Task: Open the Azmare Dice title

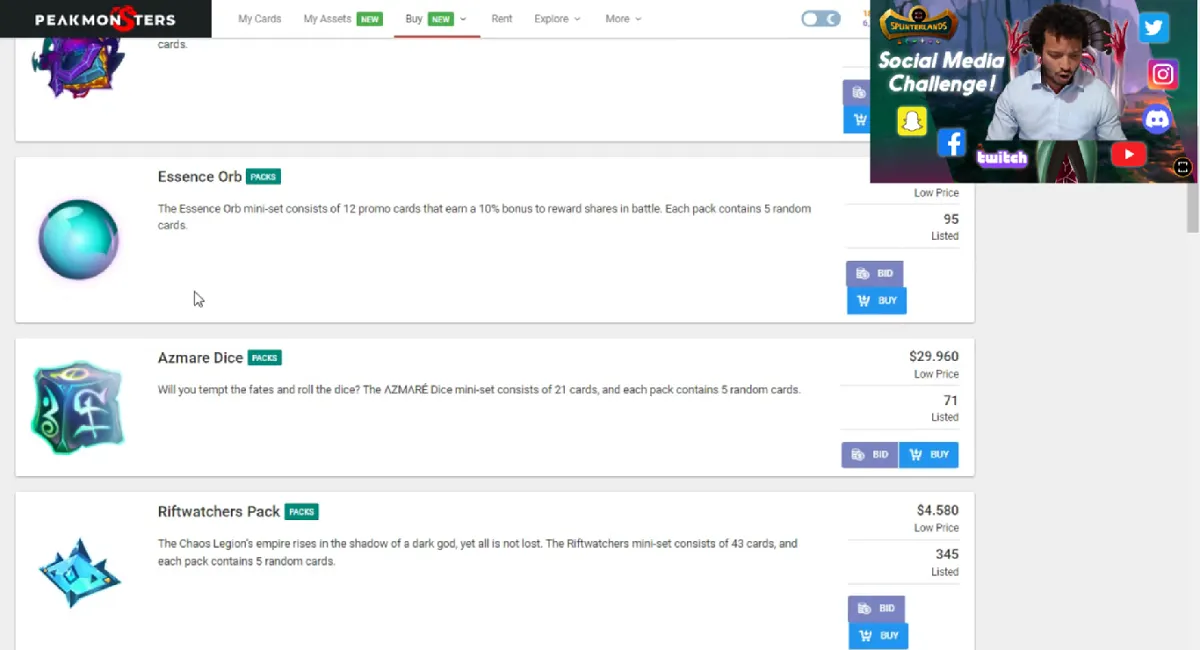Action: [x=200, y=357]
